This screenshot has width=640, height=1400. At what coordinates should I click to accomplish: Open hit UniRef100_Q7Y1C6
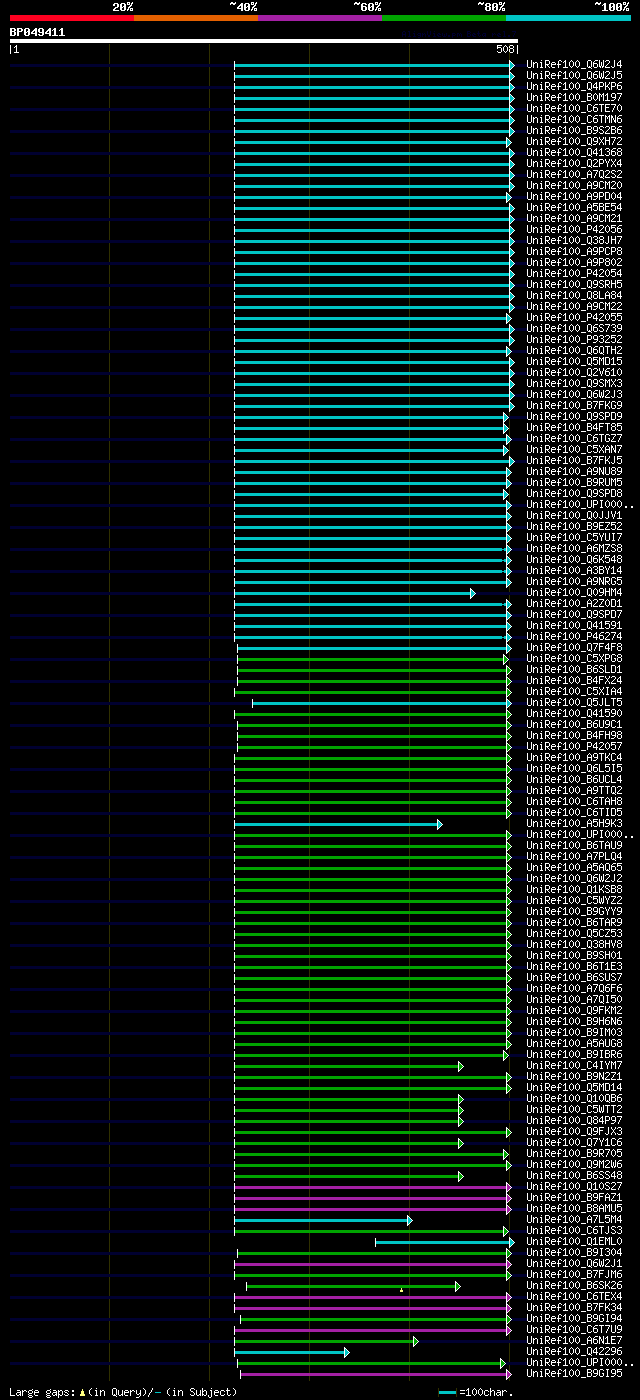tap(574, 1143)
